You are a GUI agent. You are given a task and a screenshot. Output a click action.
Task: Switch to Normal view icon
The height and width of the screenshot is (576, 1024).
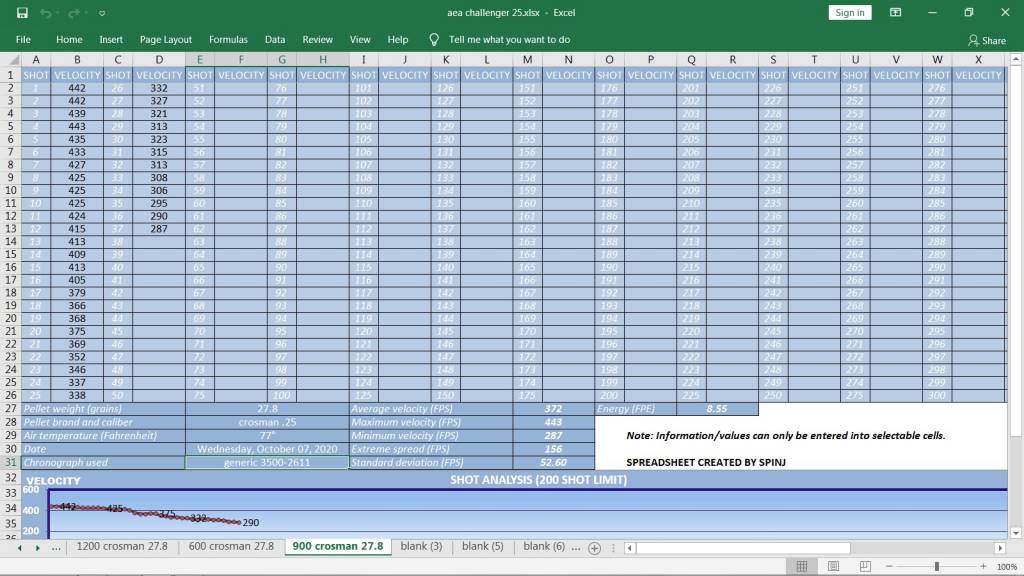point(802,566)
